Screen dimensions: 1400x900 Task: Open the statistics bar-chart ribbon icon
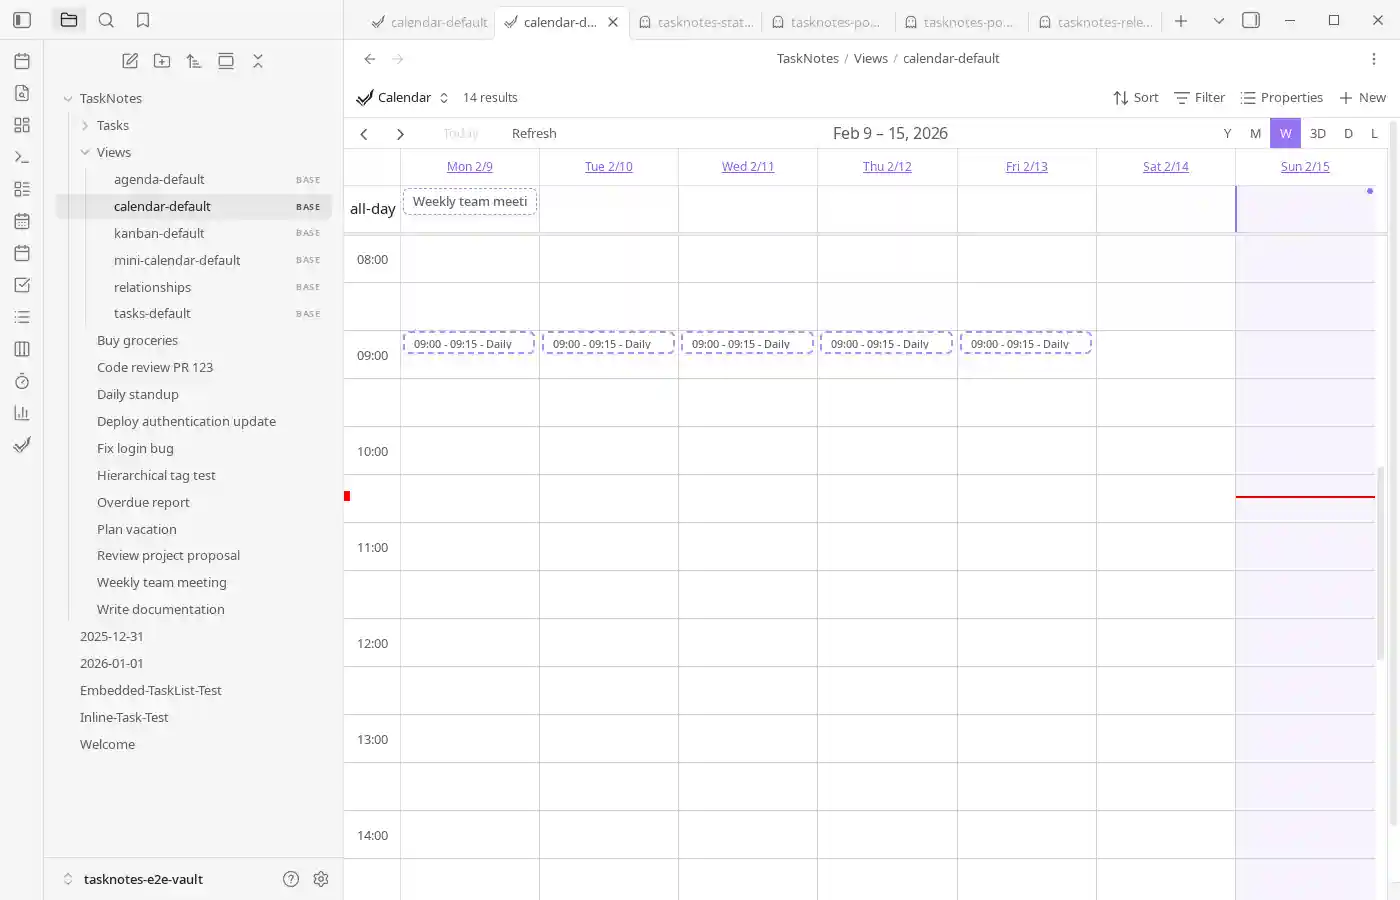pyautogui.click(x=21, y=412)
